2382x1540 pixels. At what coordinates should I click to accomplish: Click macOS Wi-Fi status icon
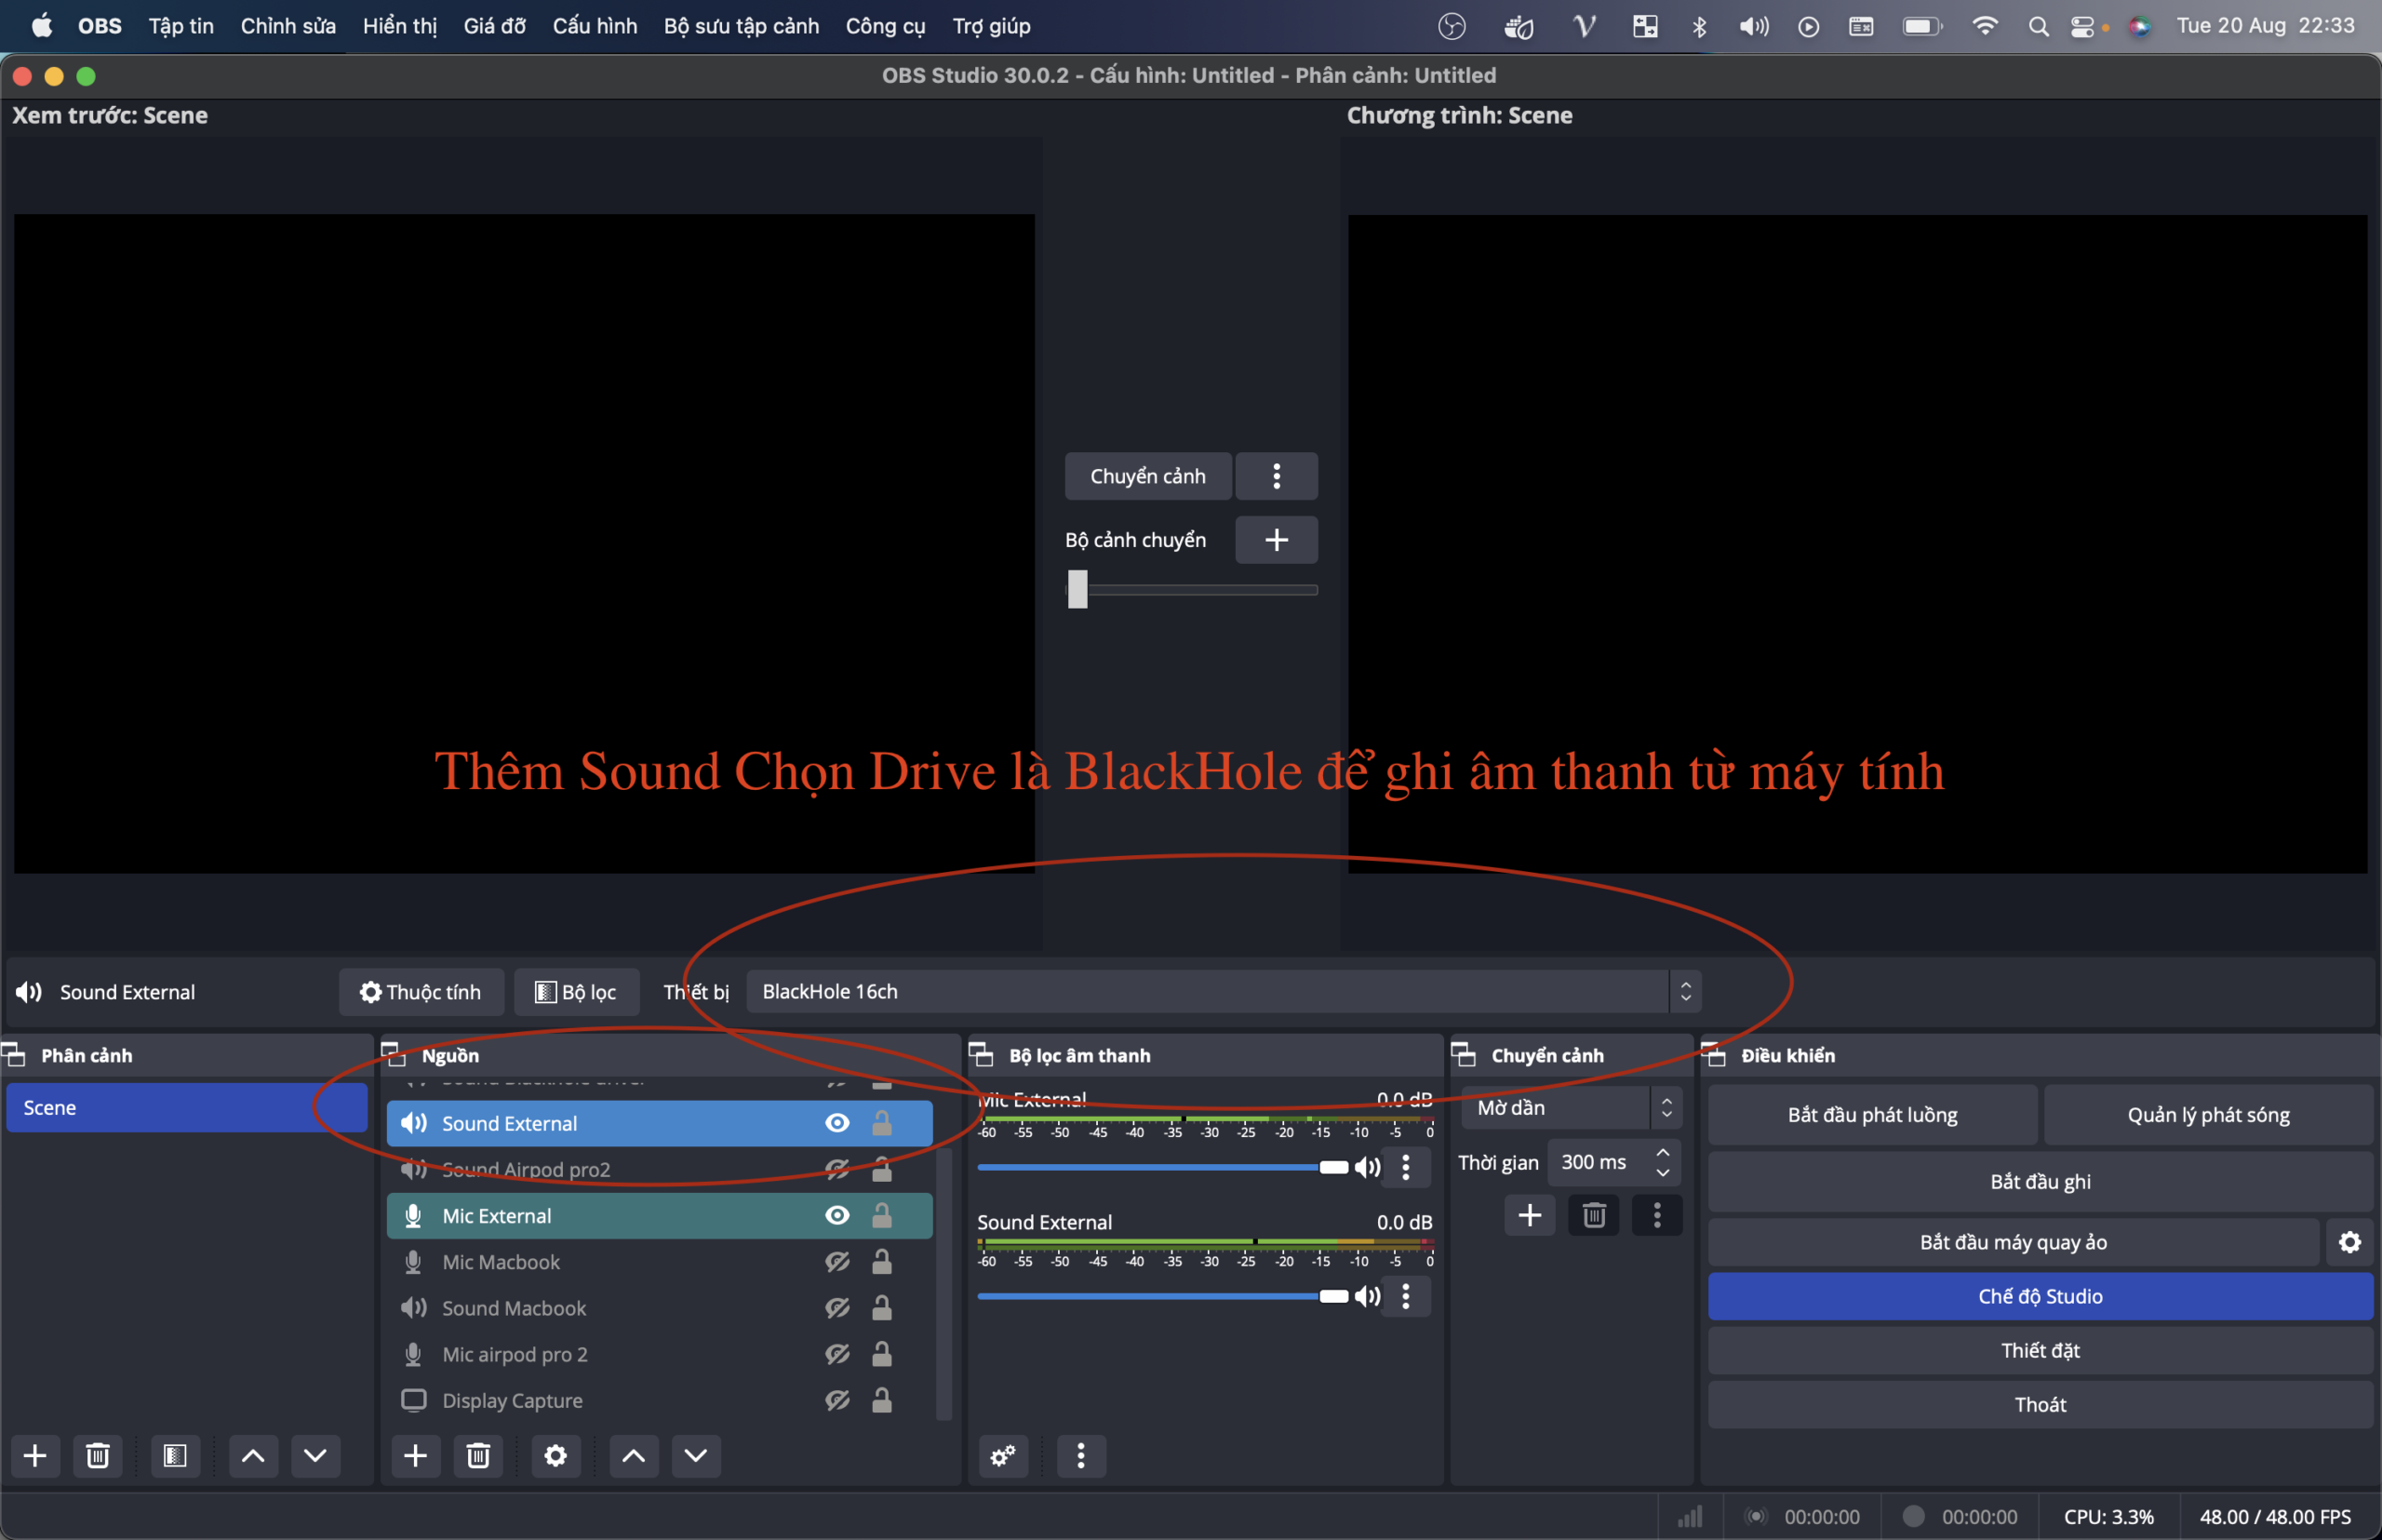[1985, 26]
